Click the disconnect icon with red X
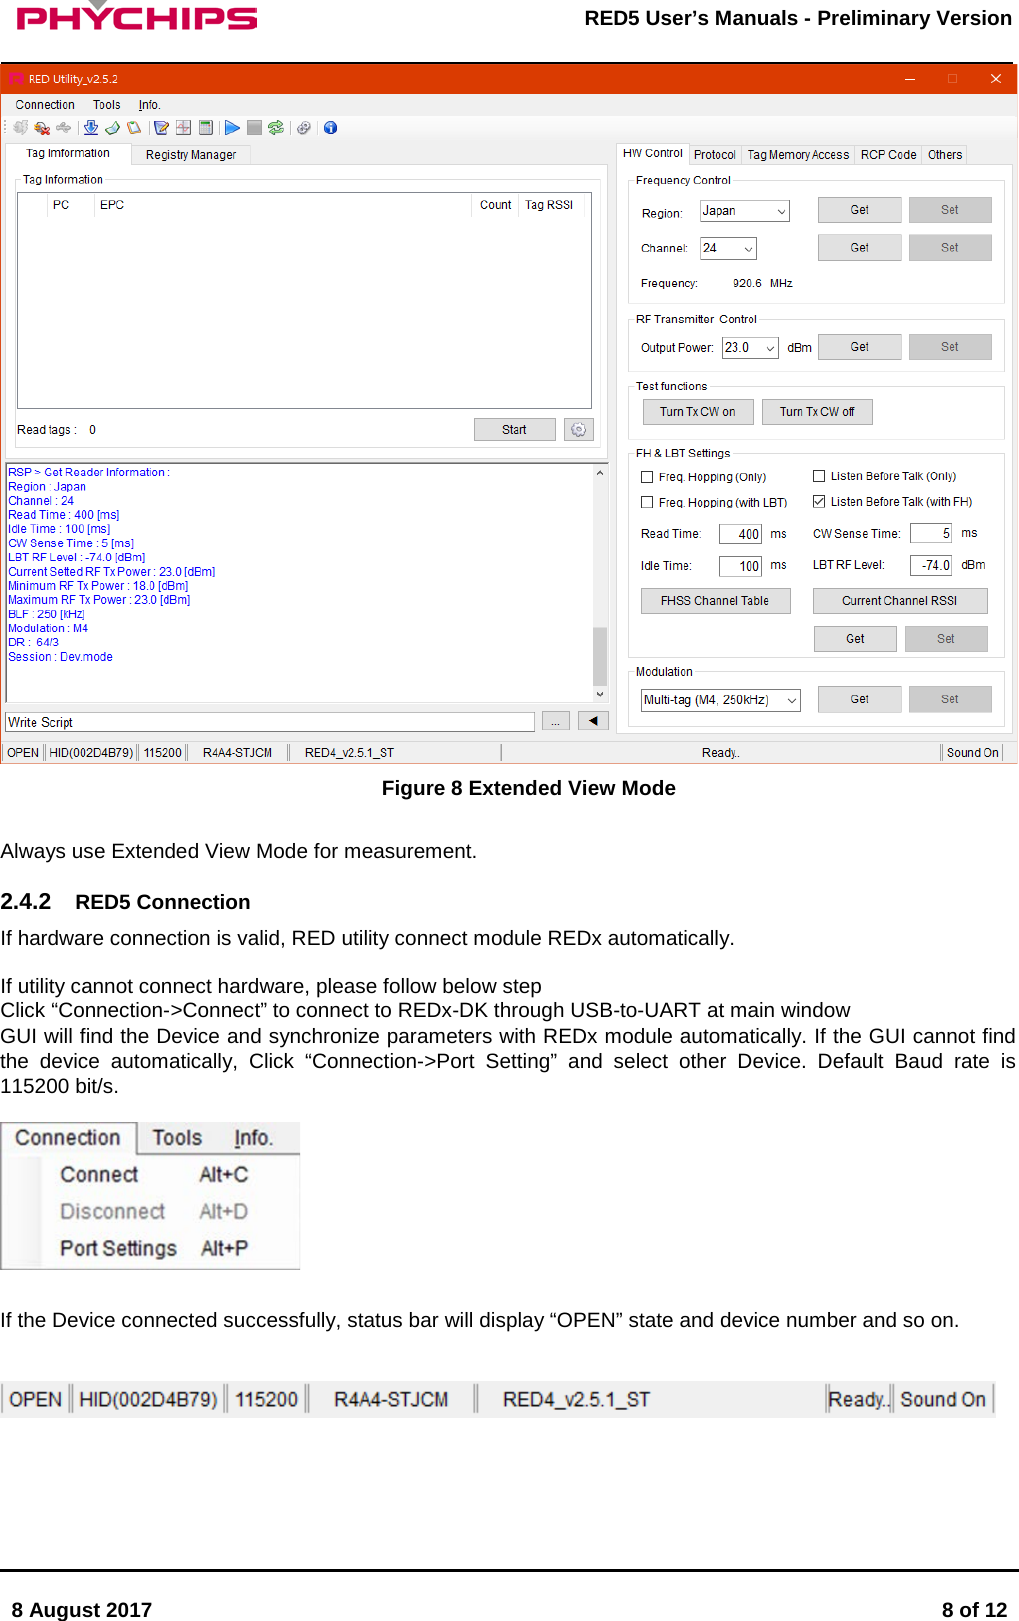The image size is (1019, 1621). tap(42, 127)
